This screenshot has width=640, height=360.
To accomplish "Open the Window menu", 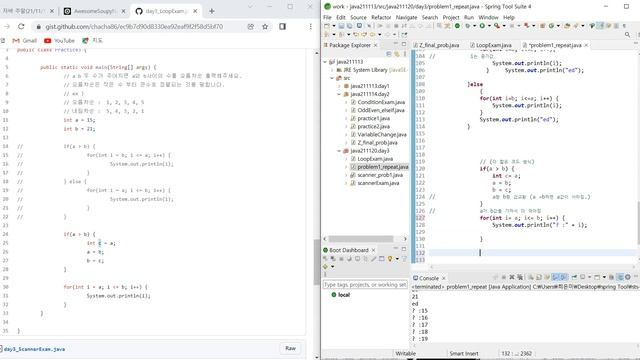I will 488,18.
